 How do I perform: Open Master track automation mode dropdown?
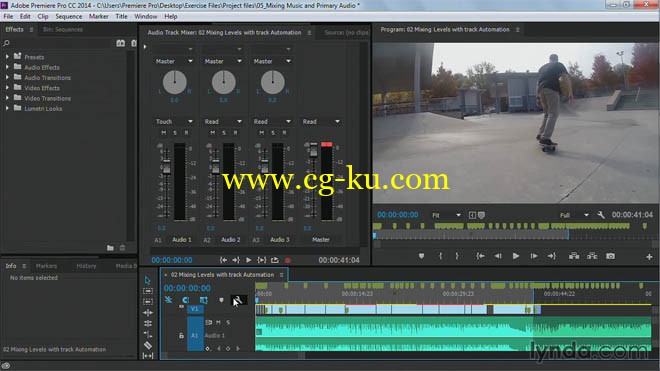click(321, 122)
